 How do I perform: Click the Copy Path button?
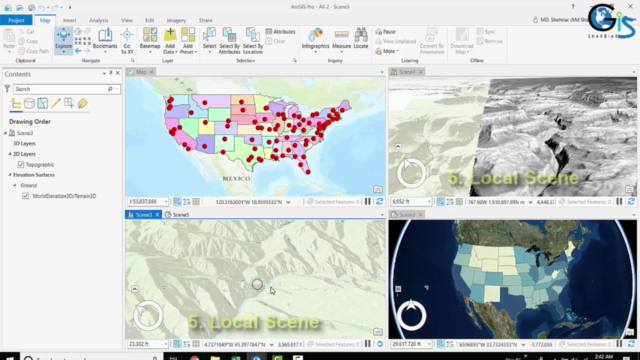pyautogui.click(x=34, y=51)
